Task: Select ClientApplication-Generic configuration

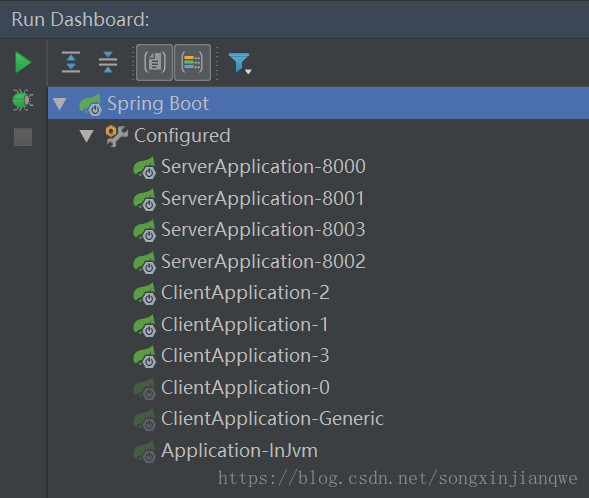Action: (x=272, y=419)
